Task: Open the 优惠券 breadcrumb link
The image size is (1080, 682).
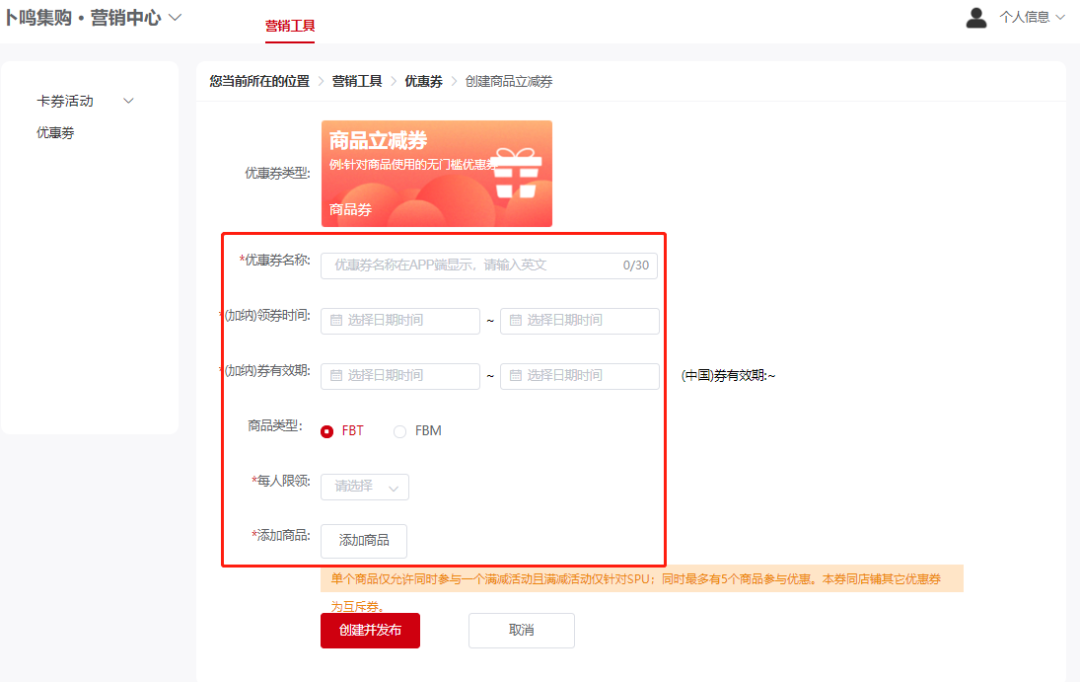Action: click(x=423, y=81)
